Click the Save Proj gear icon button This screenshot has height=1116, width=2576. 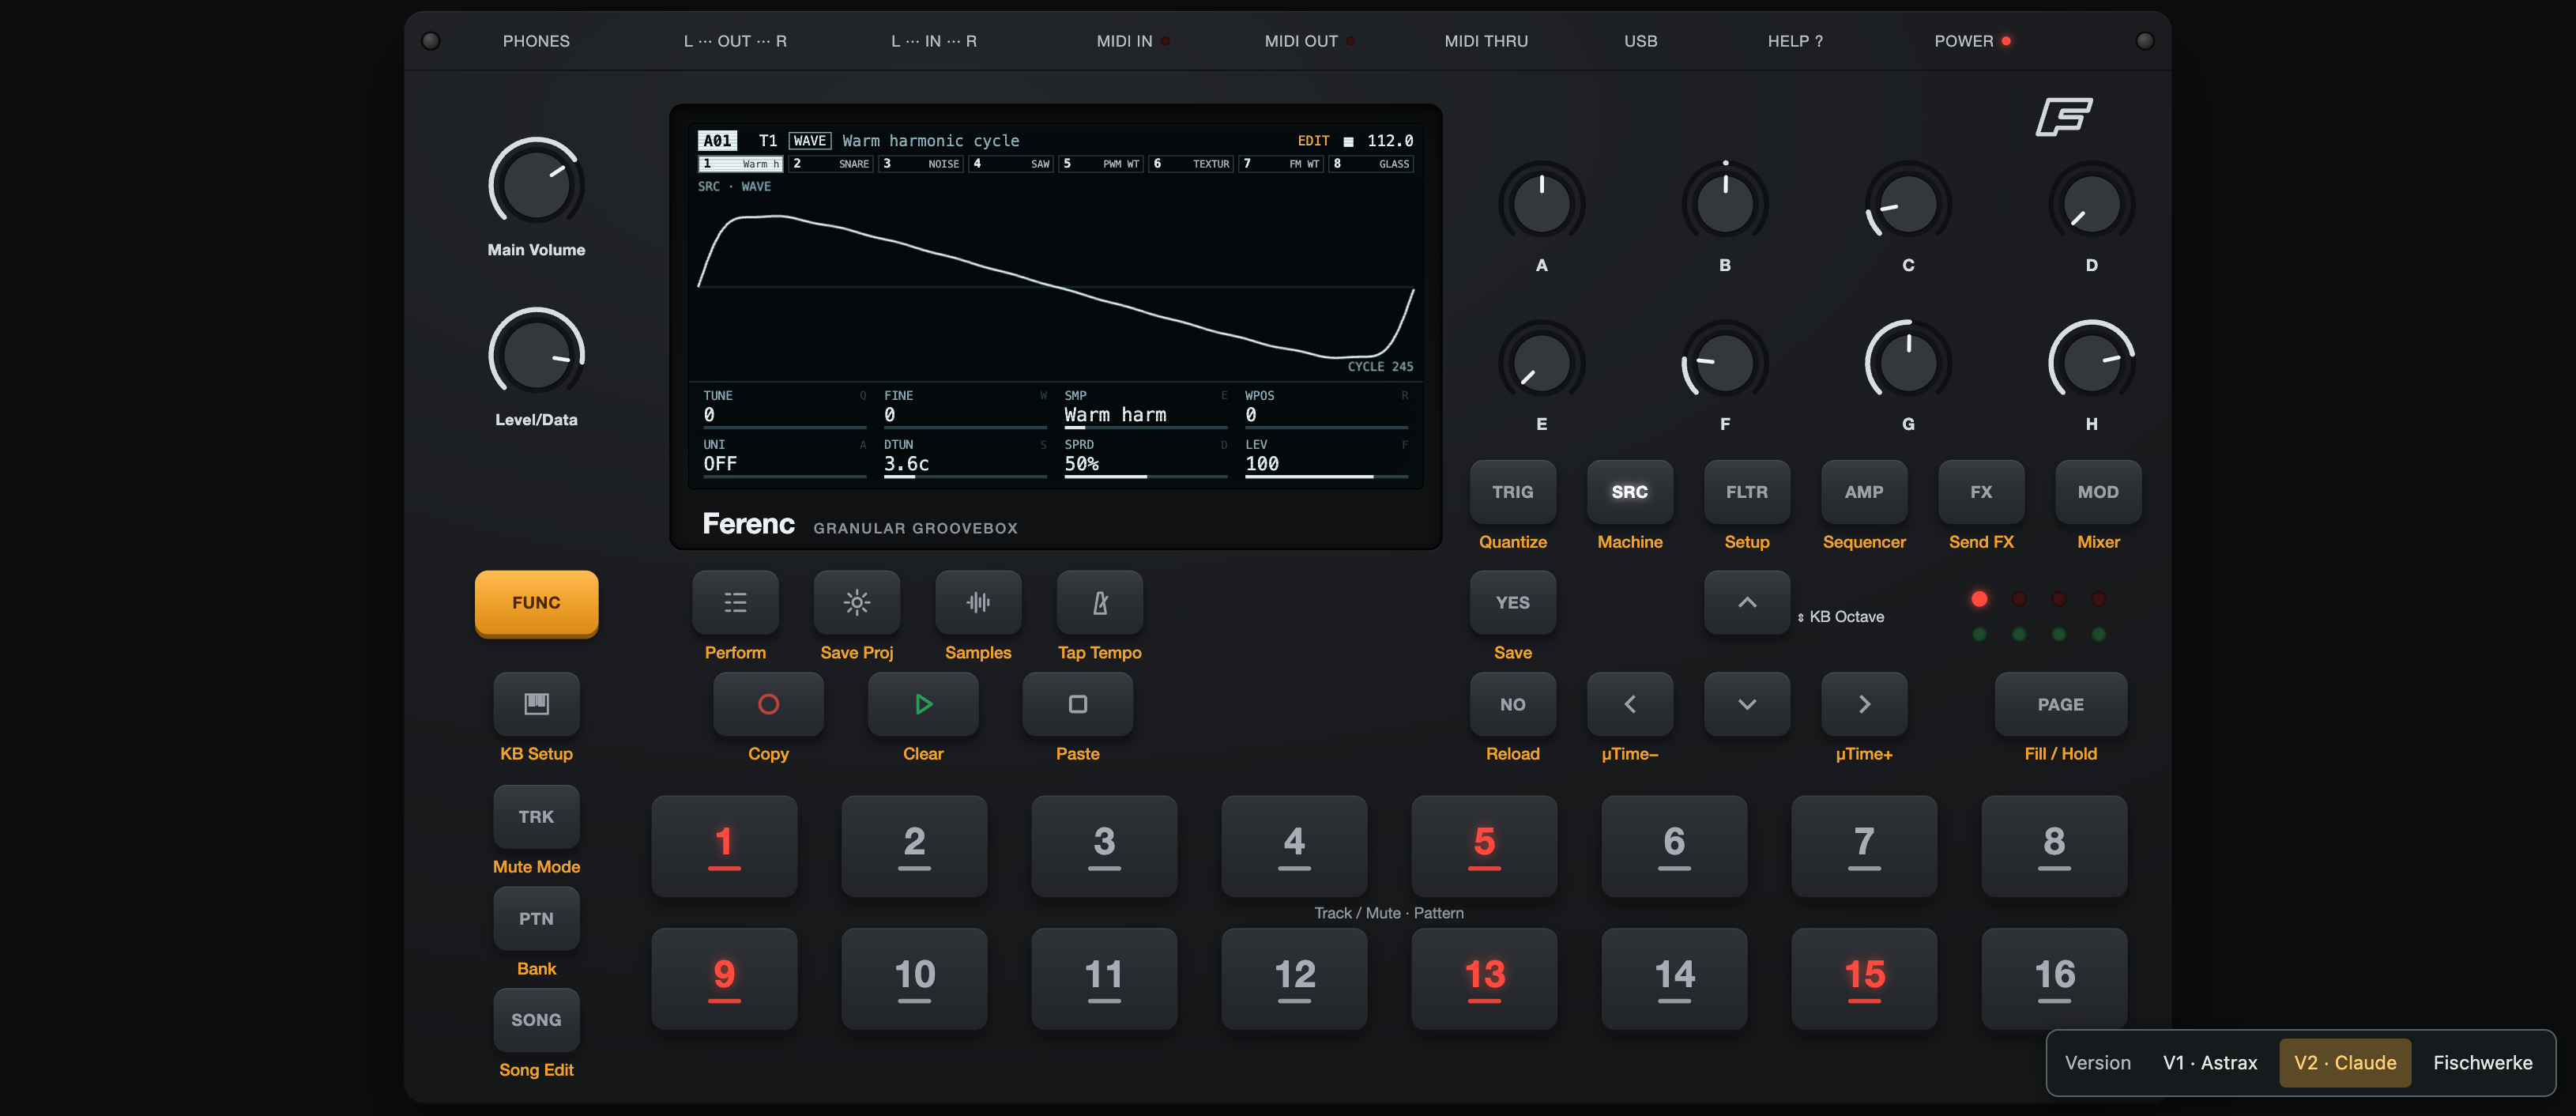(856, 602)
